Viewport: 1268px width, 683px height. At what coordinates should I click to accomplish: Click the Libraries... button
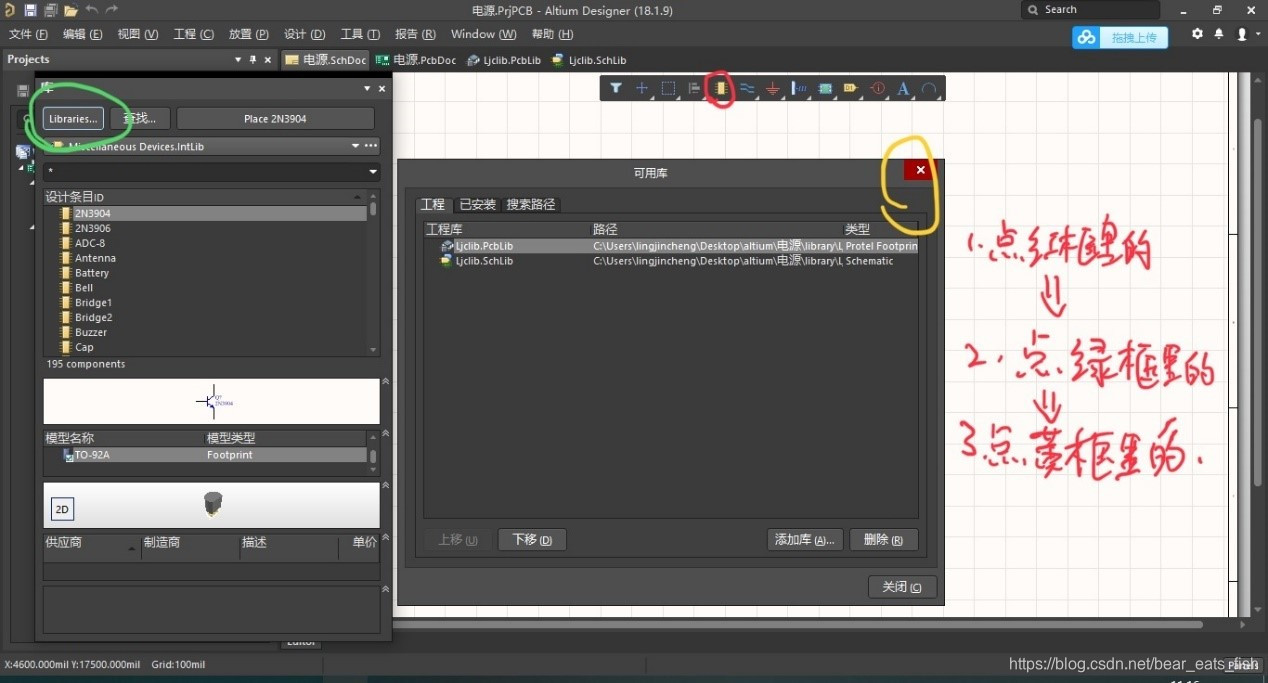73,118
